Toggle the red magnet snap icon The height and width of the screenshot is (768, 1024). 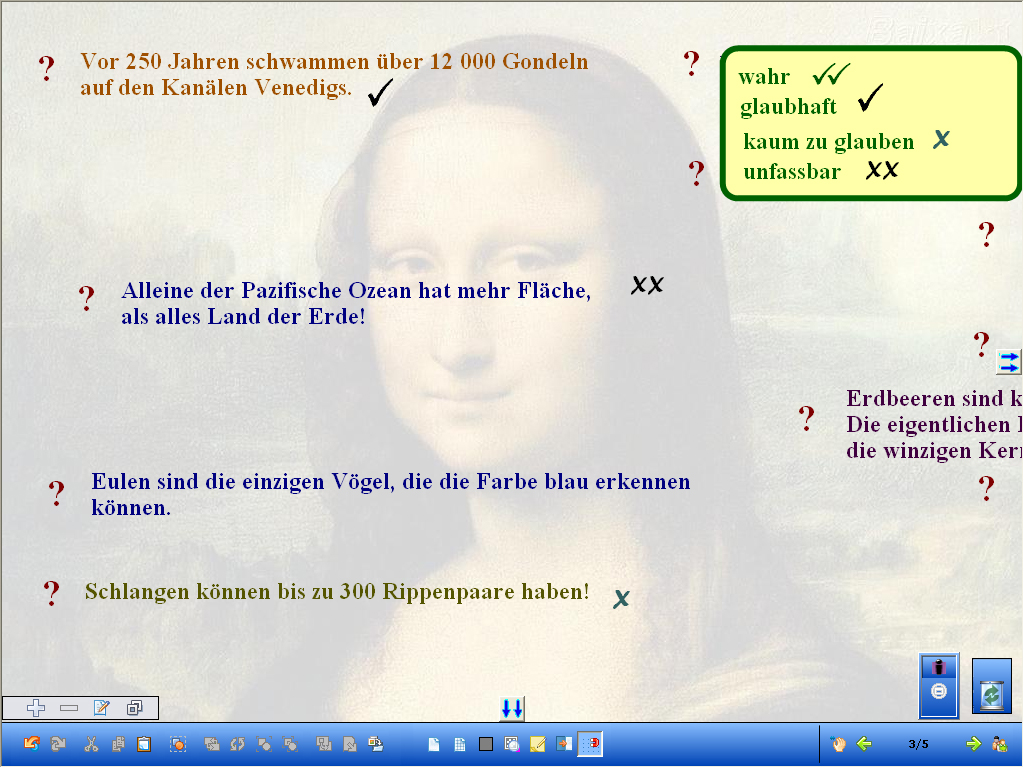pos(590,744)
